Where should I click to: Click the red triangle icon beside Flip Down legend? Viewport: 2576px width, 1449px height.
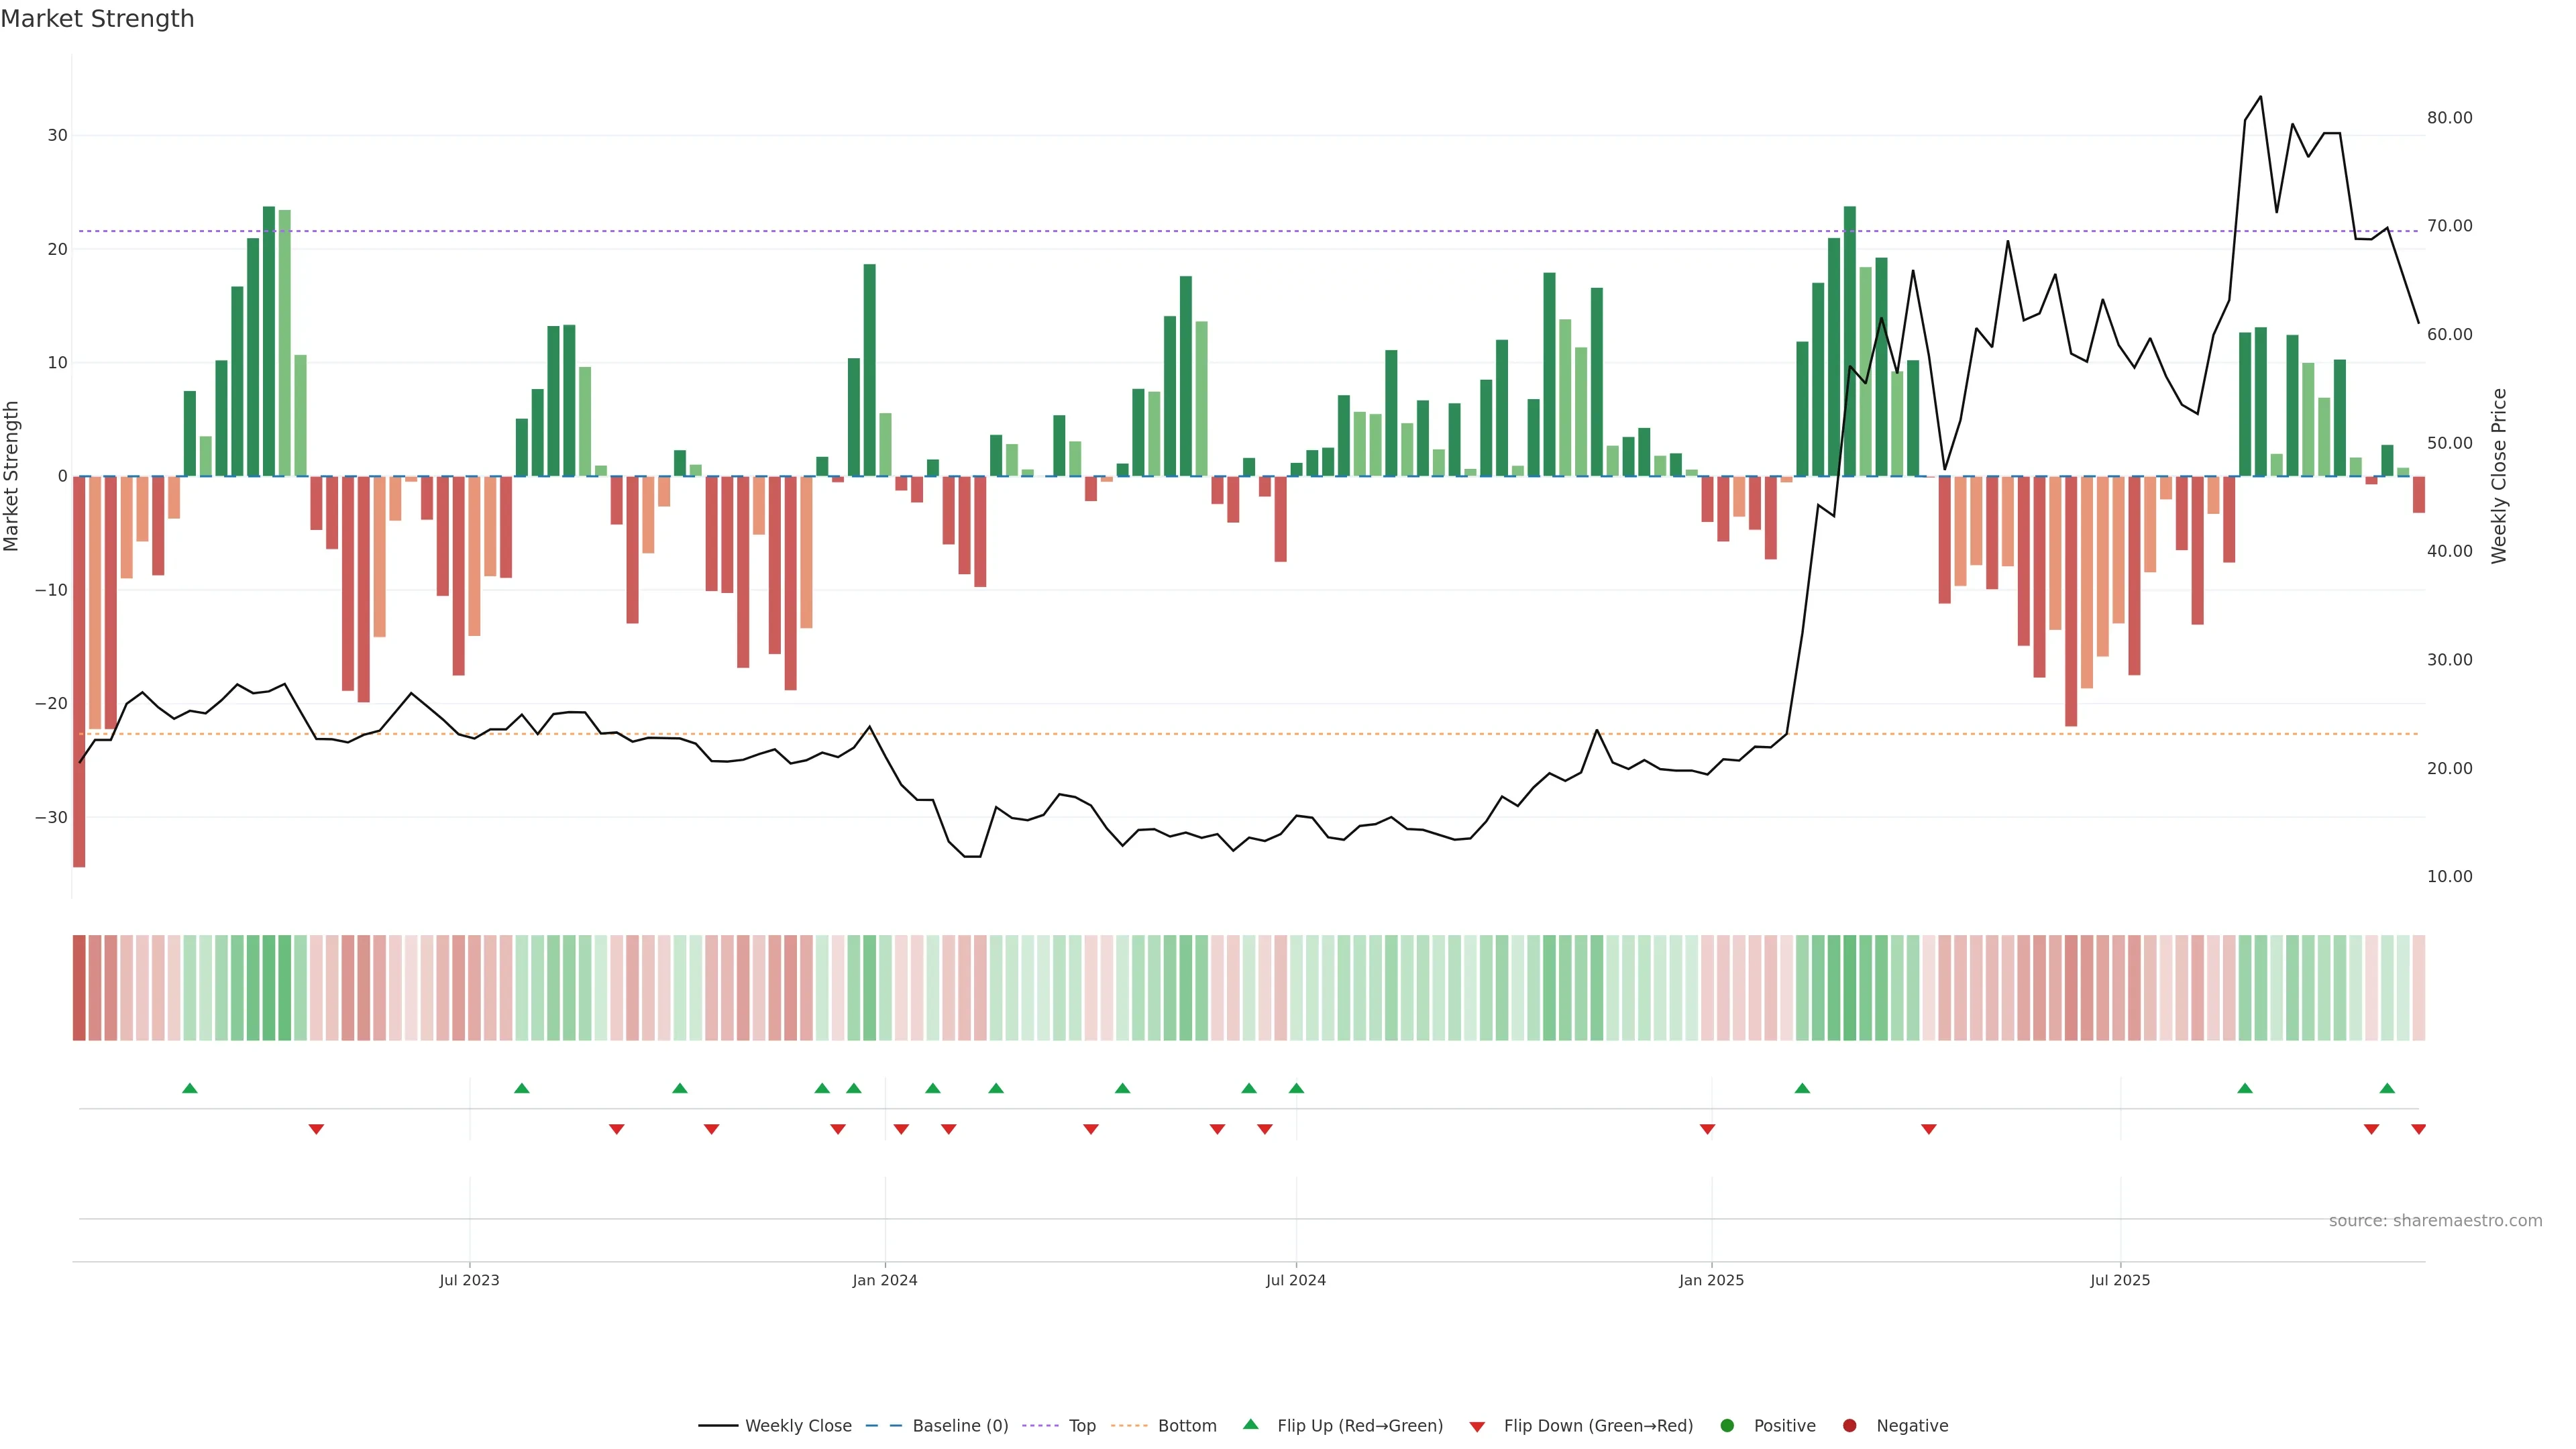click(1477, 1427)
